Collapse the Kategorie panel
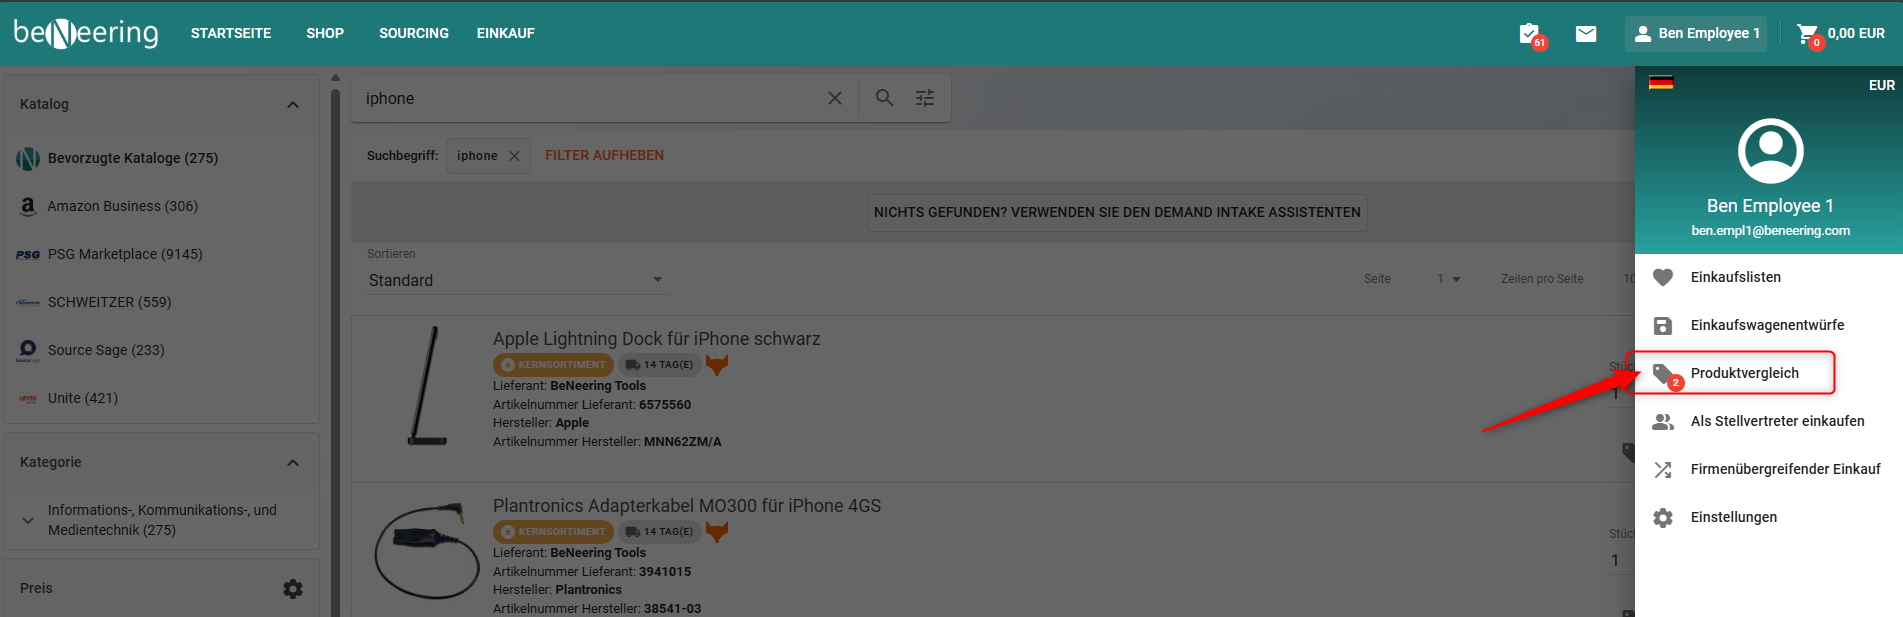 coord(292,463)
